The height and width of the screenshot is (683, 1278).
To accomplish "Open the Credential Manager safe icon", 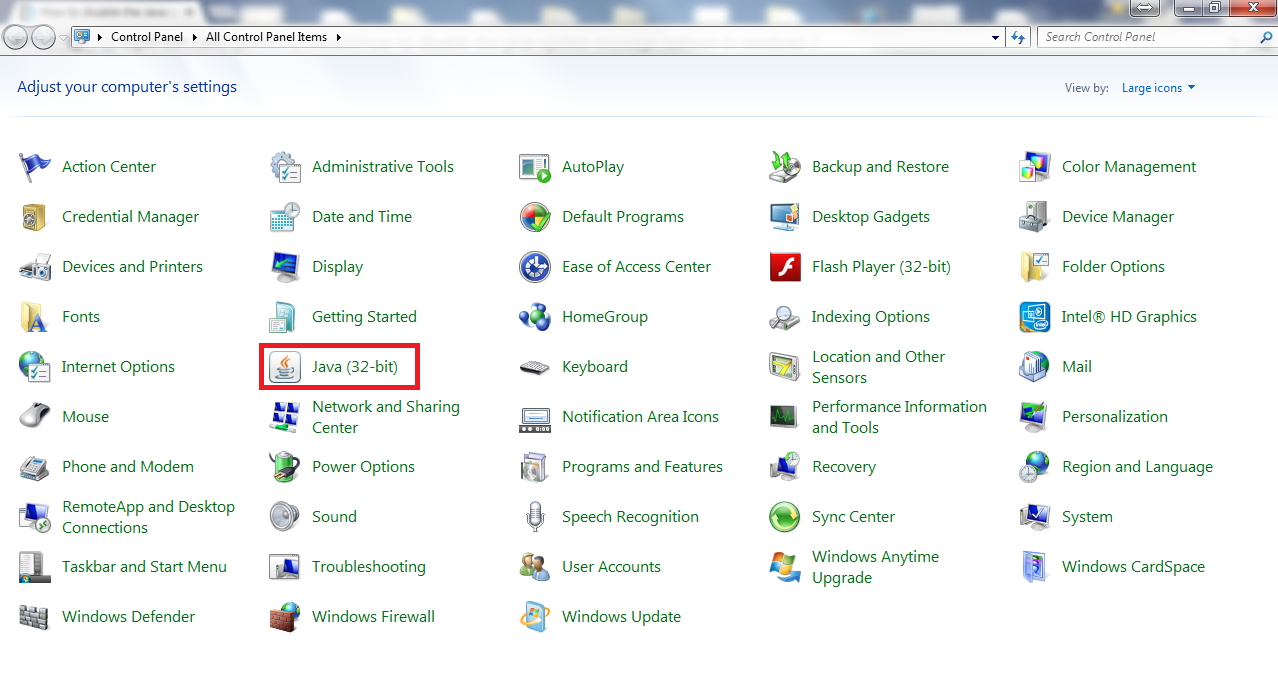I will click(x=35, y=217).
